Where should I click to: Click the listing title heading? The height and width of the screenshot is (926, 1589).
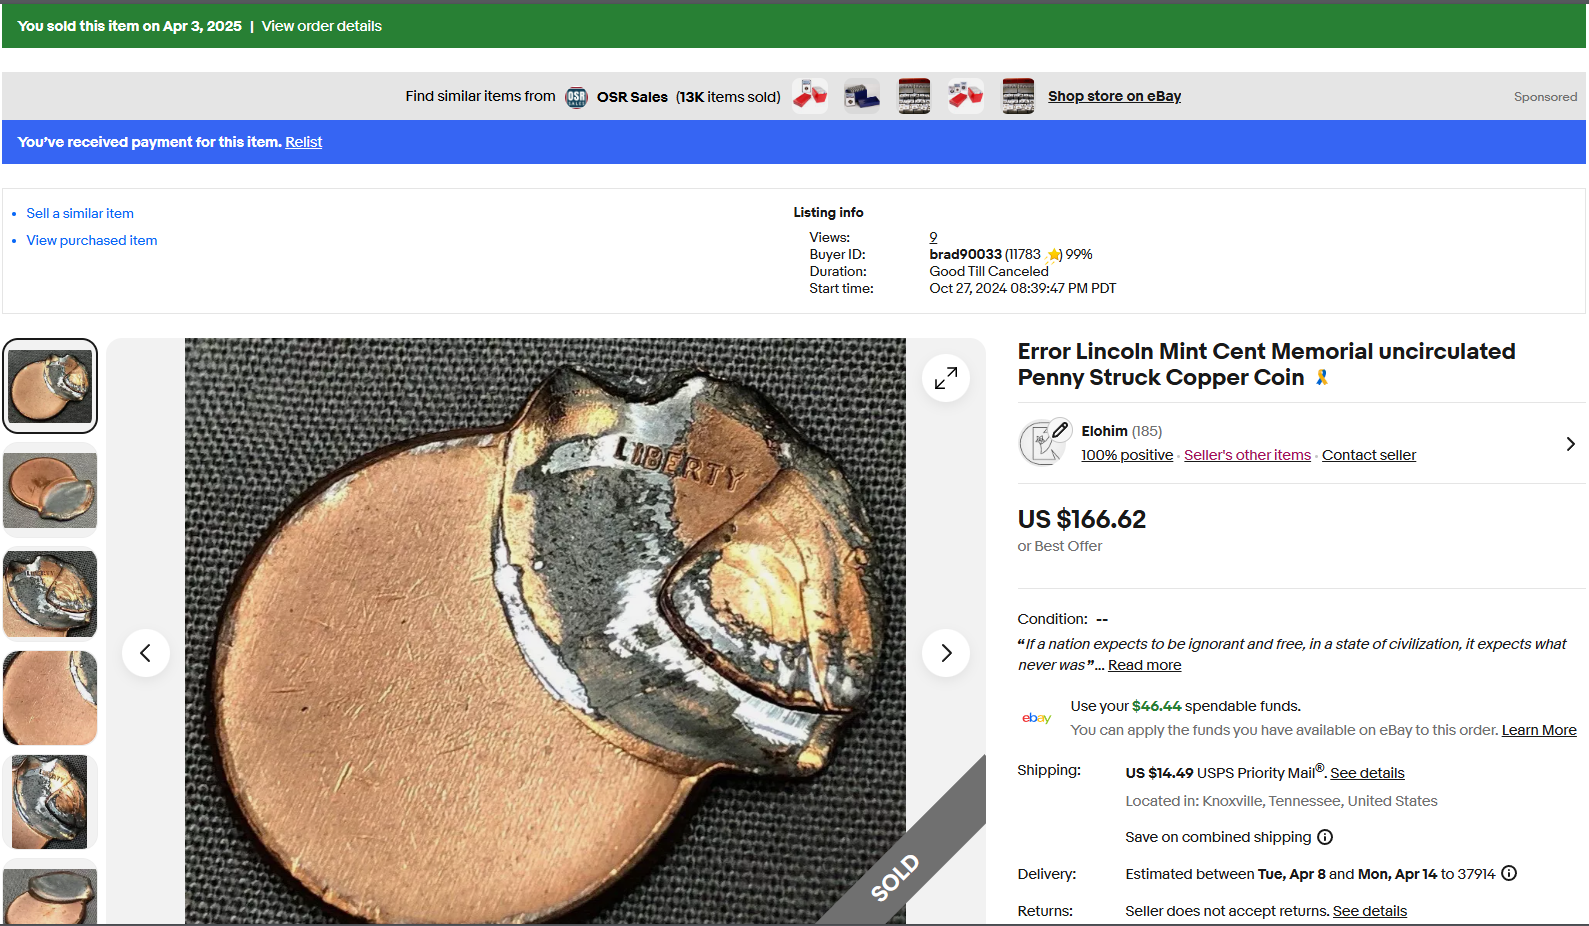pyautogui.click(x=1267, y=364)
